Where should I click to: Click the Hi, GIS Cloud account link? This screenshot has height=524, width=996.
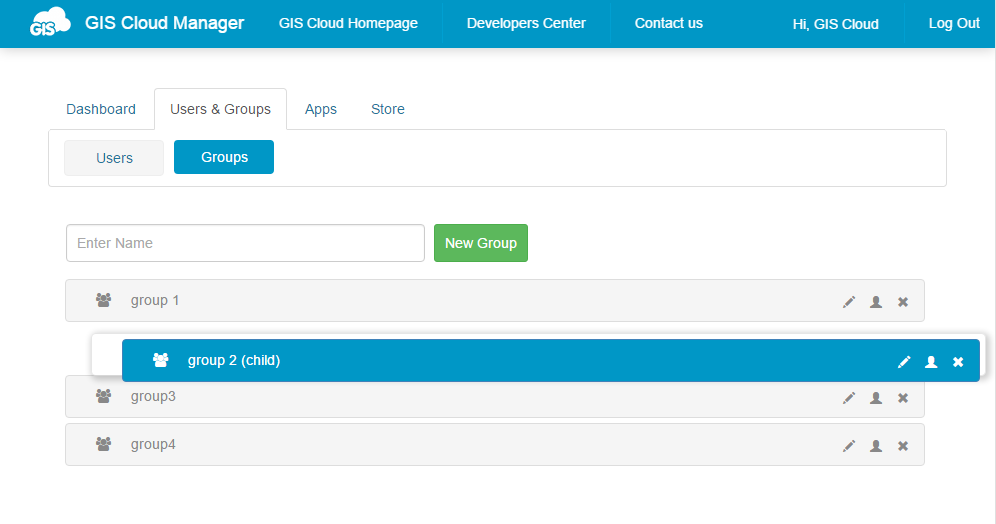click(836, 24)
